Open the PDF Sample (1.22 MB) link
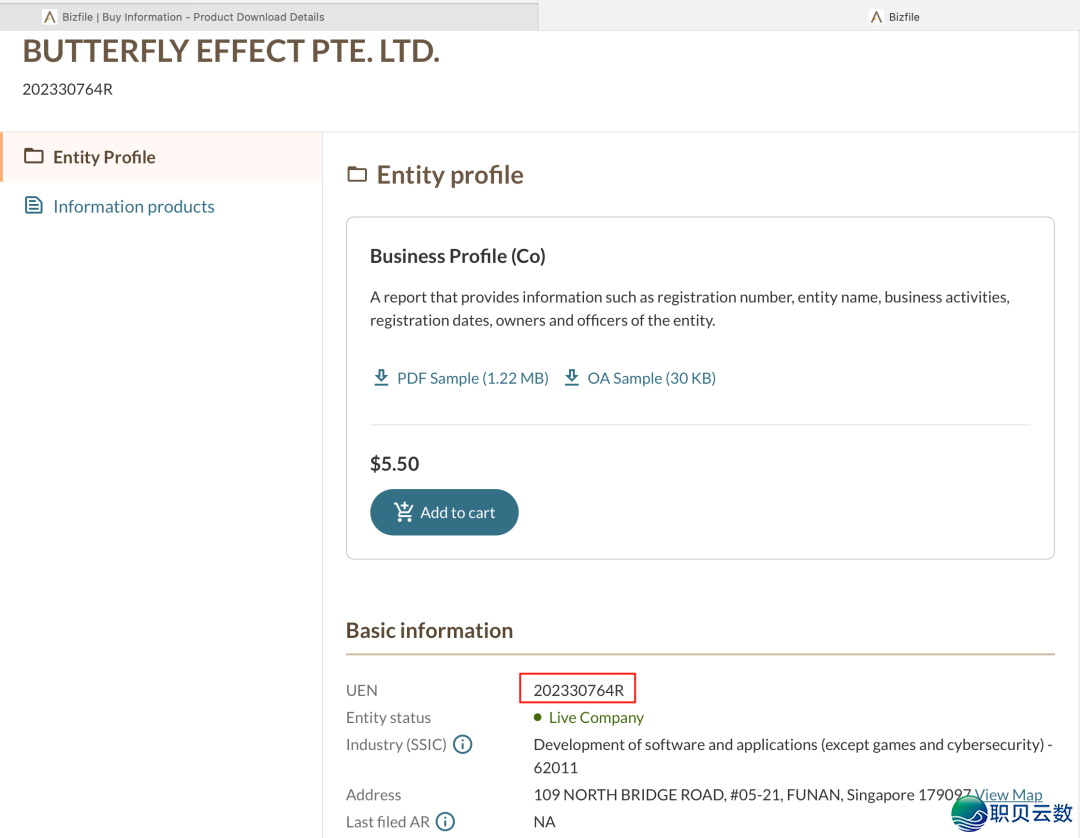Screen dimensions: 1080x838 pos(472,378)
